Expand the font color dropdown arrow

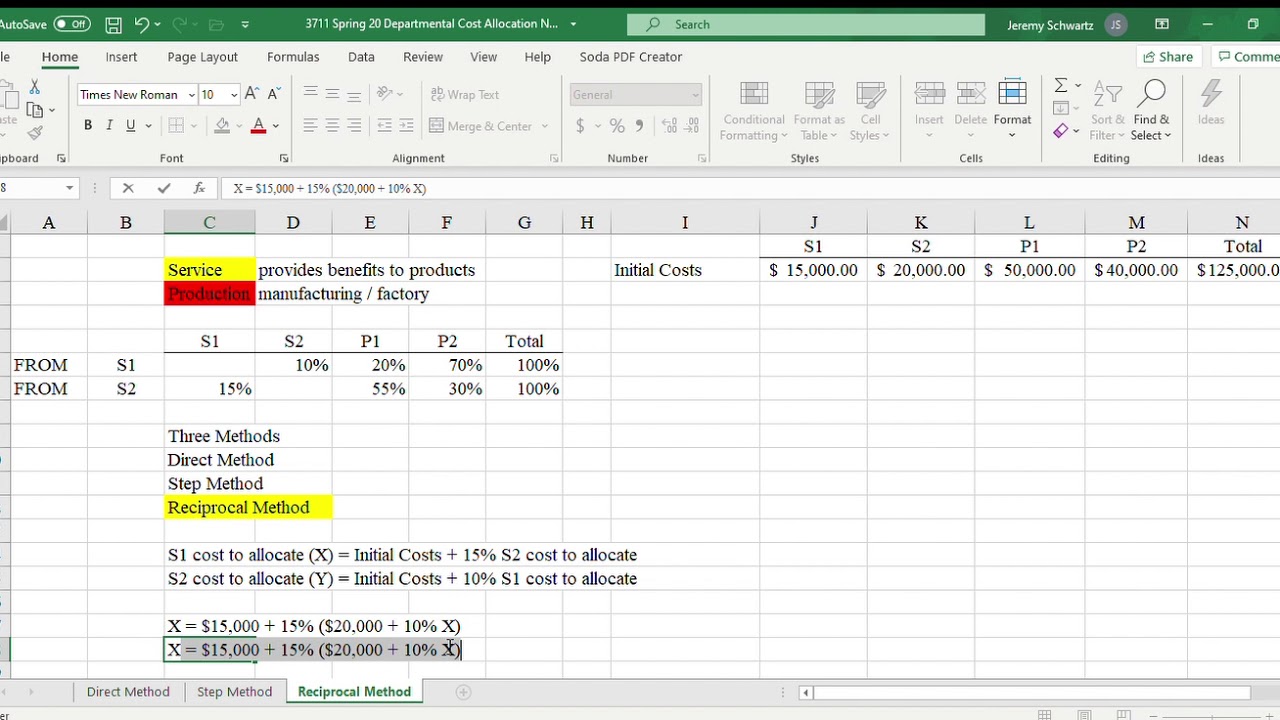click(x=276, y=126)
